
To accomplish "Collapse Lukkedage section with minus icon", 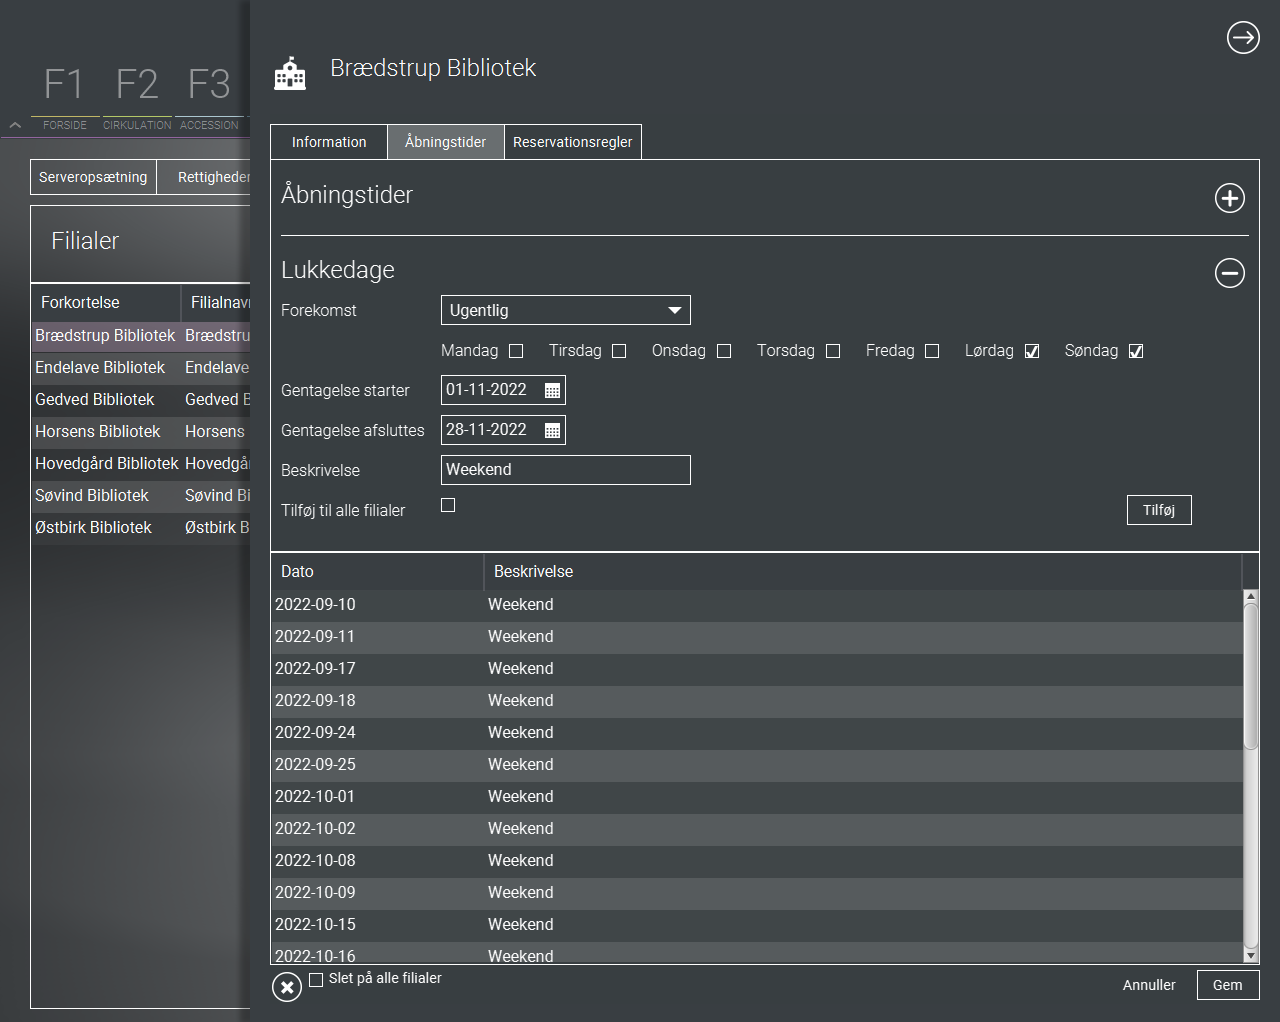I will pos(1230,272).
